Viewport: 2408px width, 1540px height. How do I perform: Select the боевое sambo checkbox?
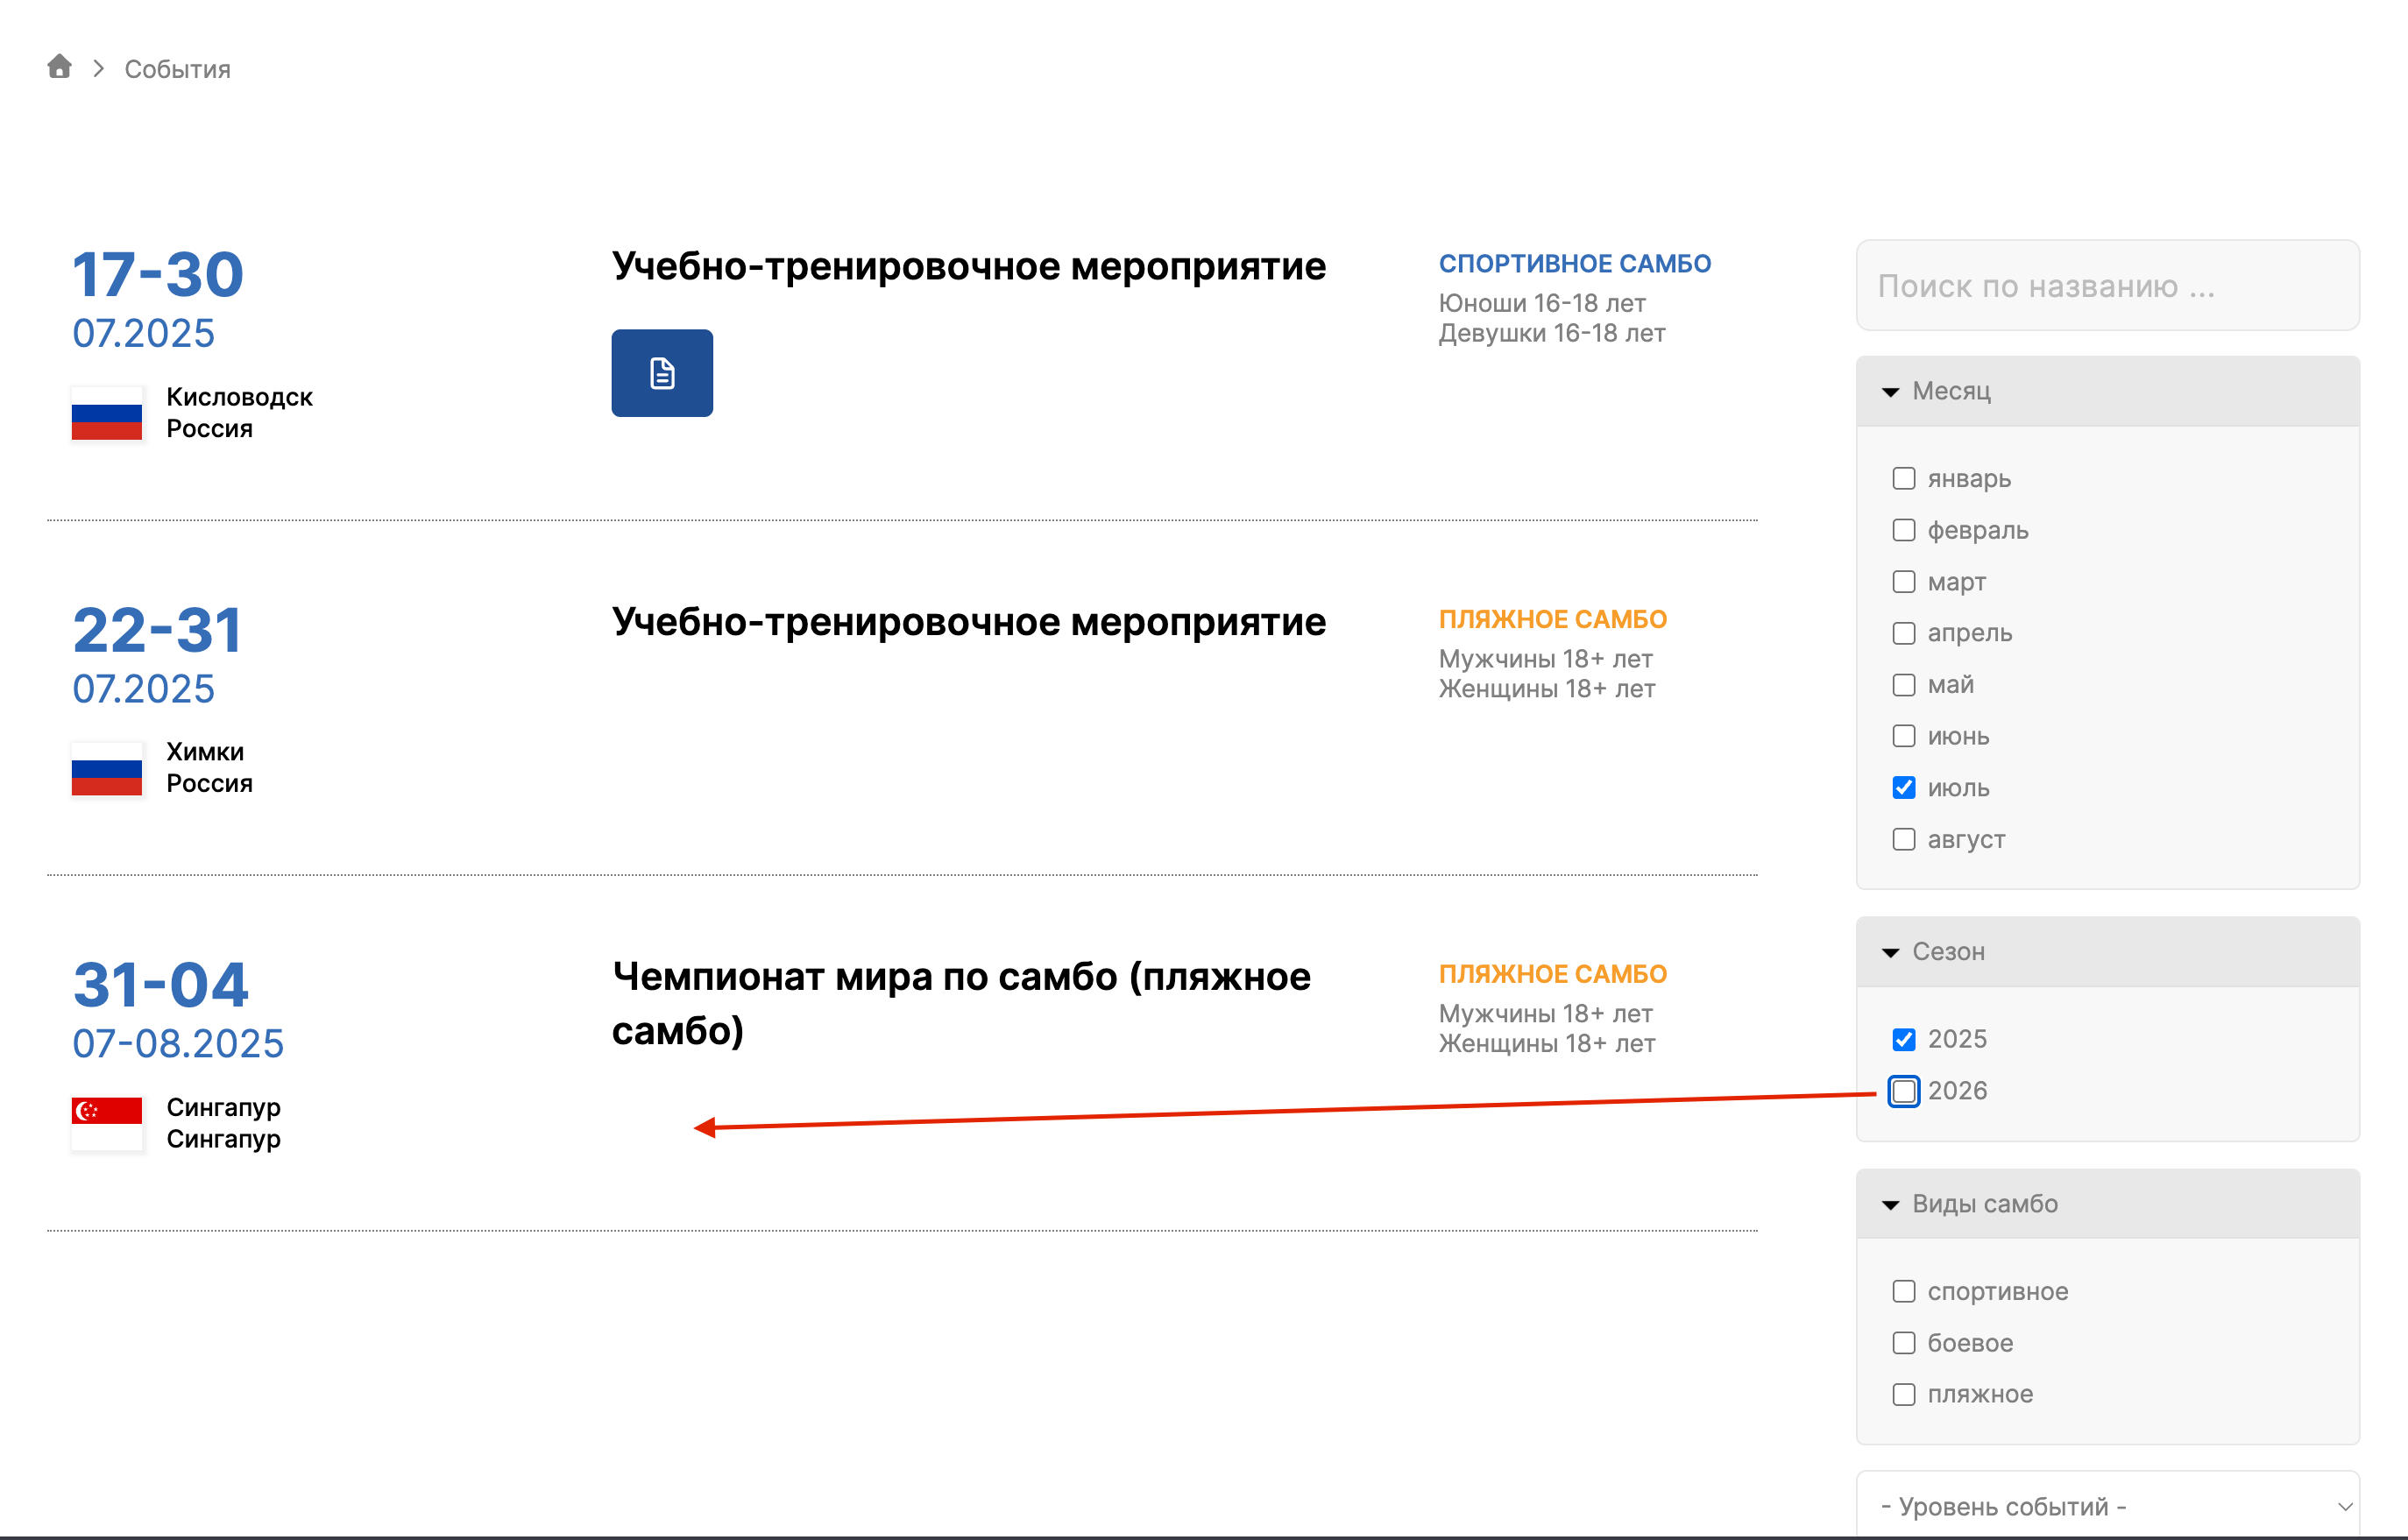1903,1343
